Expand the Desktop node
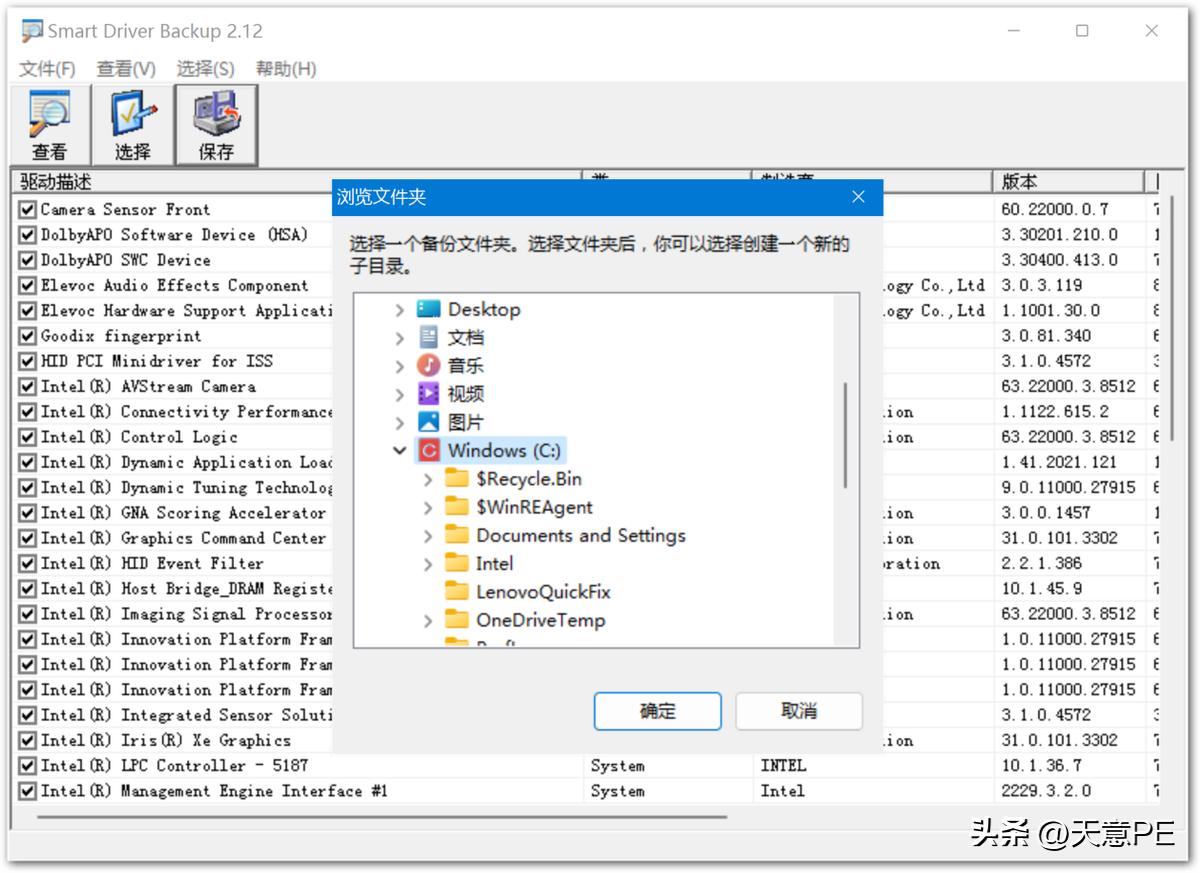Viewport: 1200px width, 873px height. [400, 309]
